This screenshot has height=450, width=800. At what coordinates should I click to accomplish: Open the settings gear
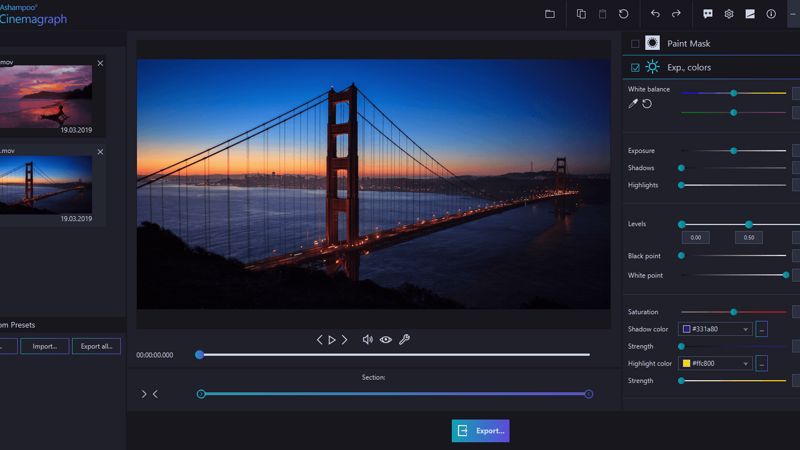[x=729, y=14]
